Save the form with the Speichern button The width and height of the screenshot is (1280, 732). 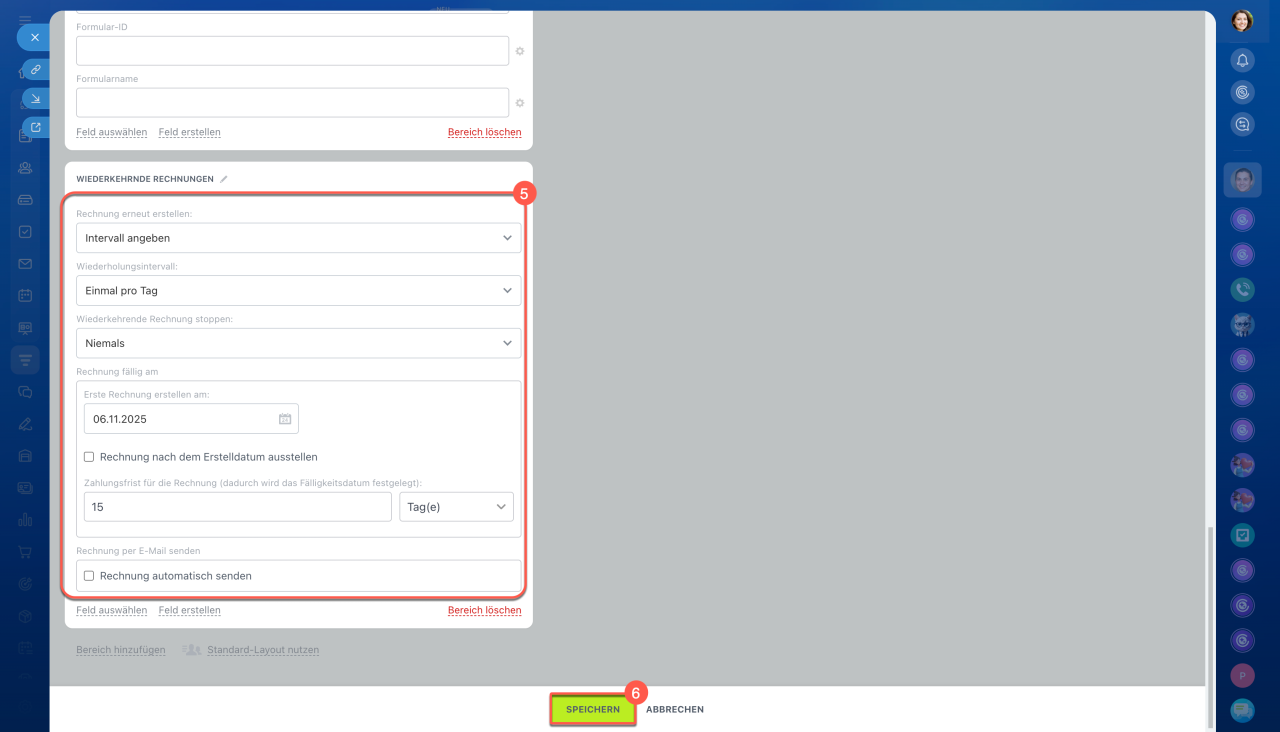(593, 710)
